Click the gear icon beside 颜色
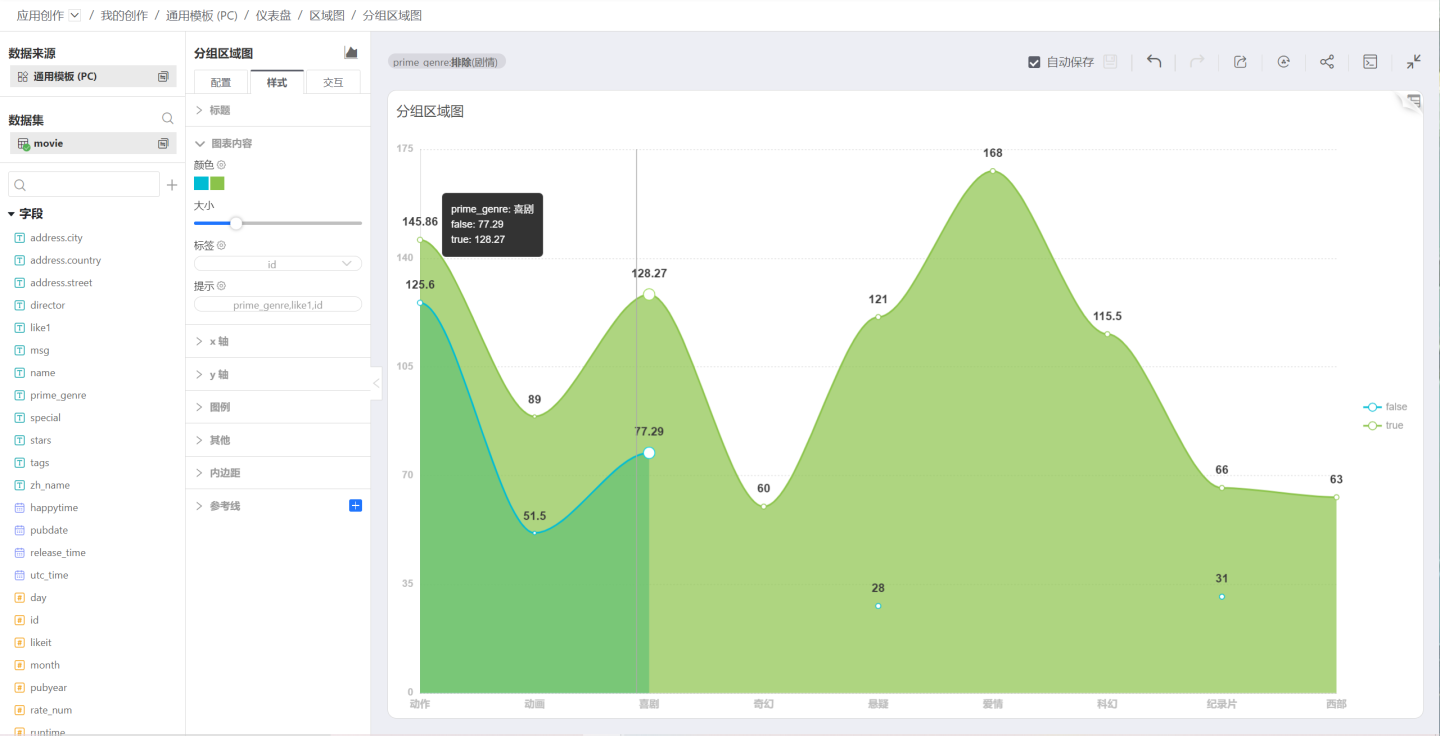The image size is (1440, 736). click(x=222, y=165)
